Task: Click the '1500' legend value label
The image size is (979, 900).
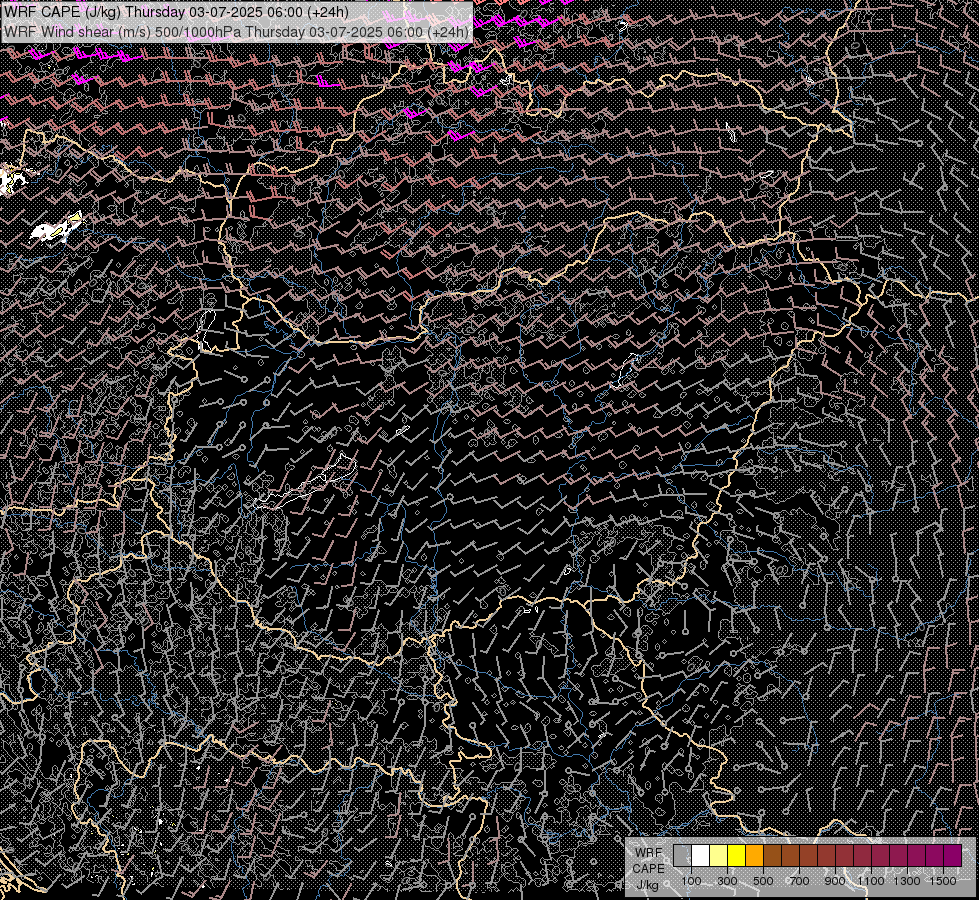Action: point(943,881)
